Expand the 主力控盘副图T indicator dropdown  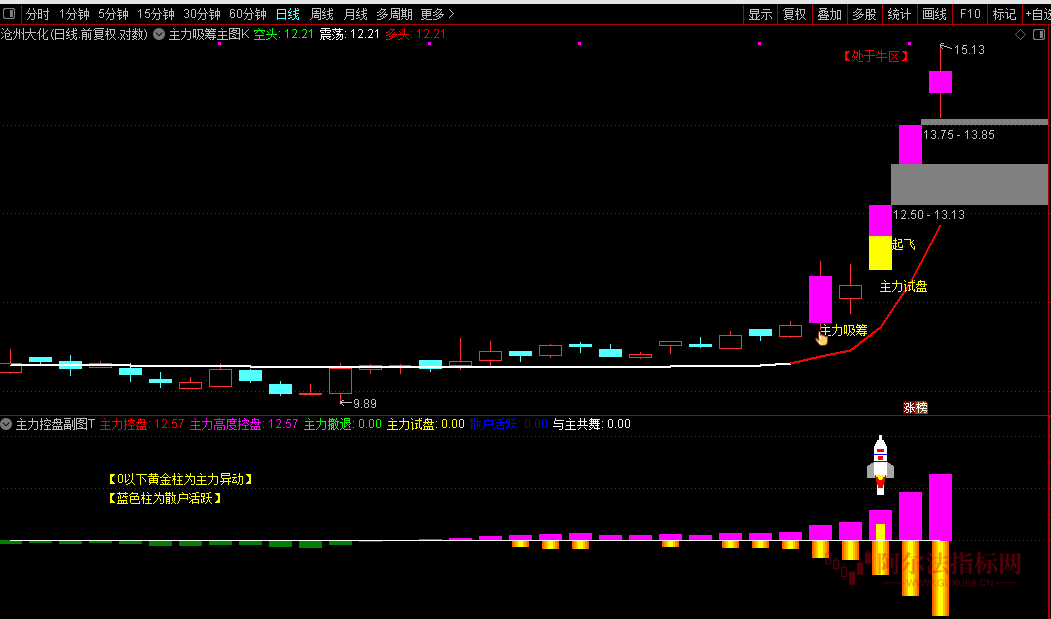click(7, 424)
